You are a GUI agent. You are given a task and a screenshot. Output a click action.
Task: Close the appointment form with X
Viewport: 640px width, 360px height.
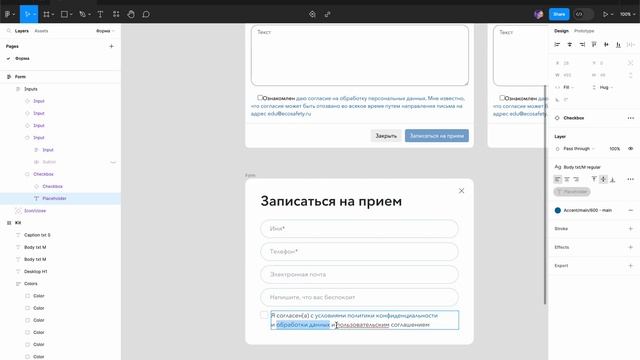click(x=461, y=191)
